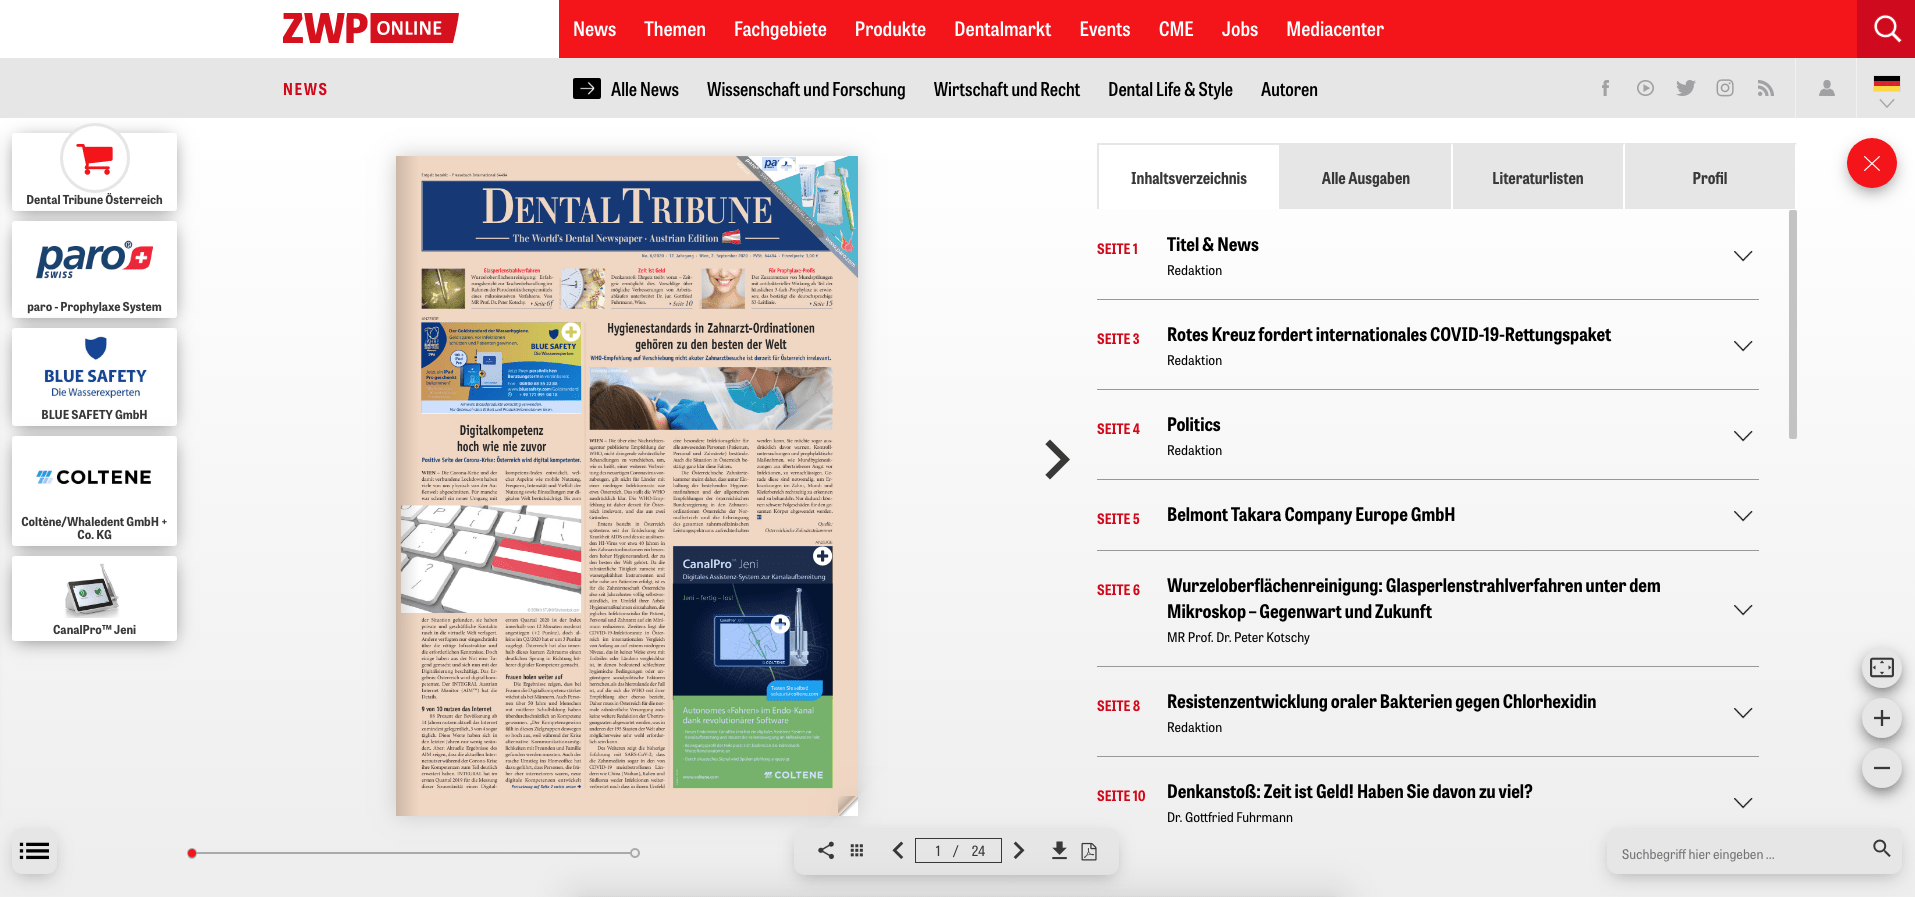Image resolution: width=1915 pixels, height=897 pixels.
Task: Open the CanalPro Jeni ad card
Action: coord(95,598)
